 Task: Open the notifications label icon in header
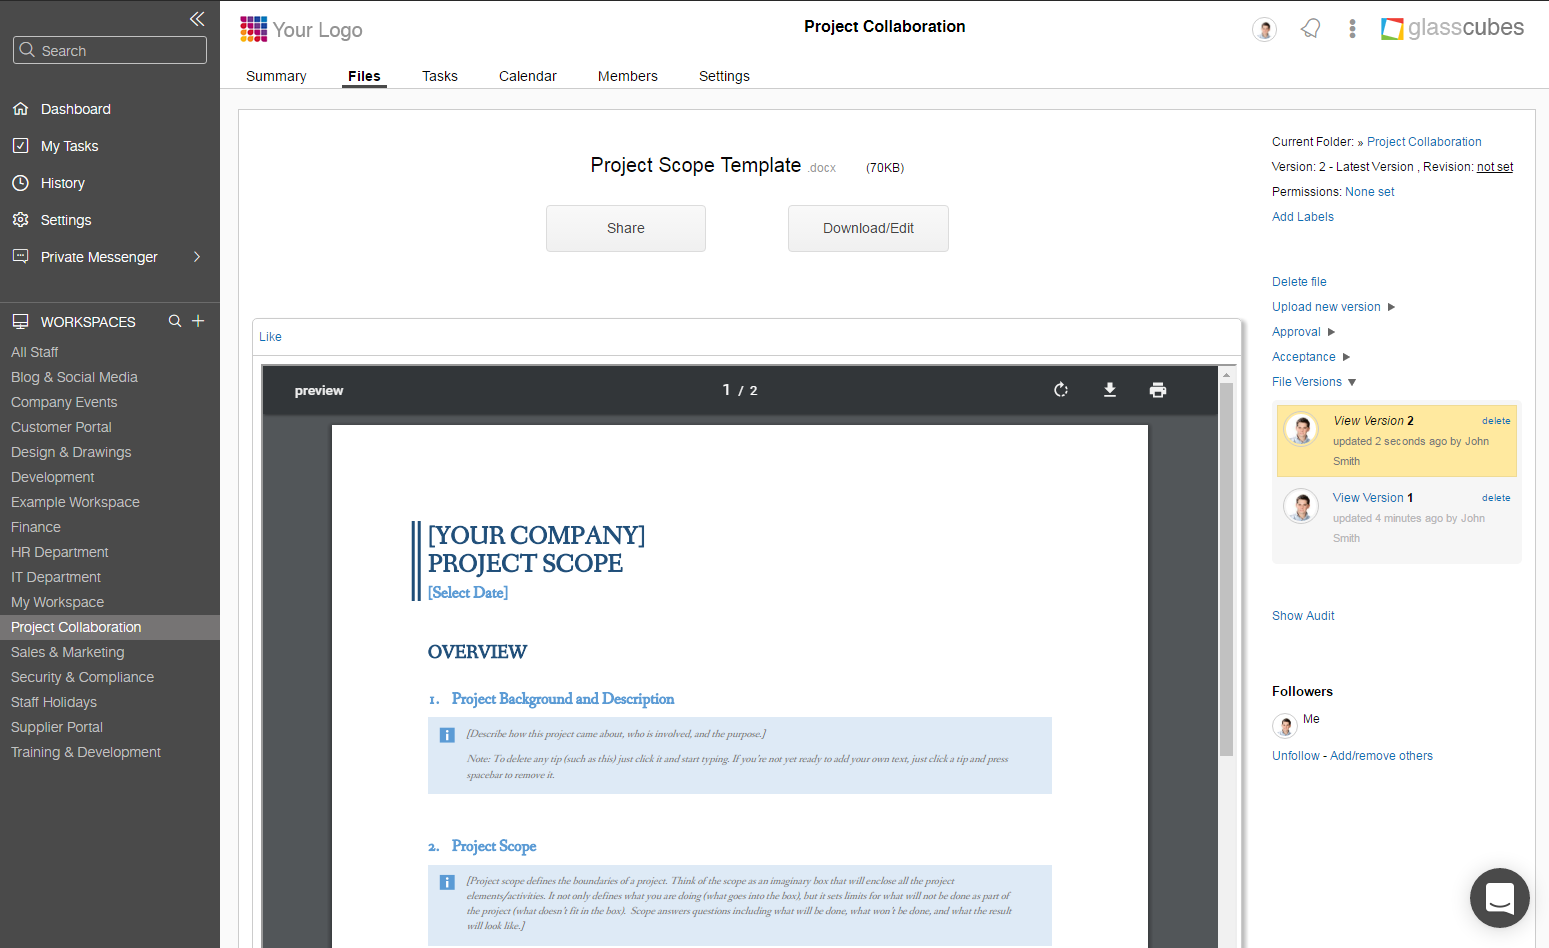[1310, 28]
